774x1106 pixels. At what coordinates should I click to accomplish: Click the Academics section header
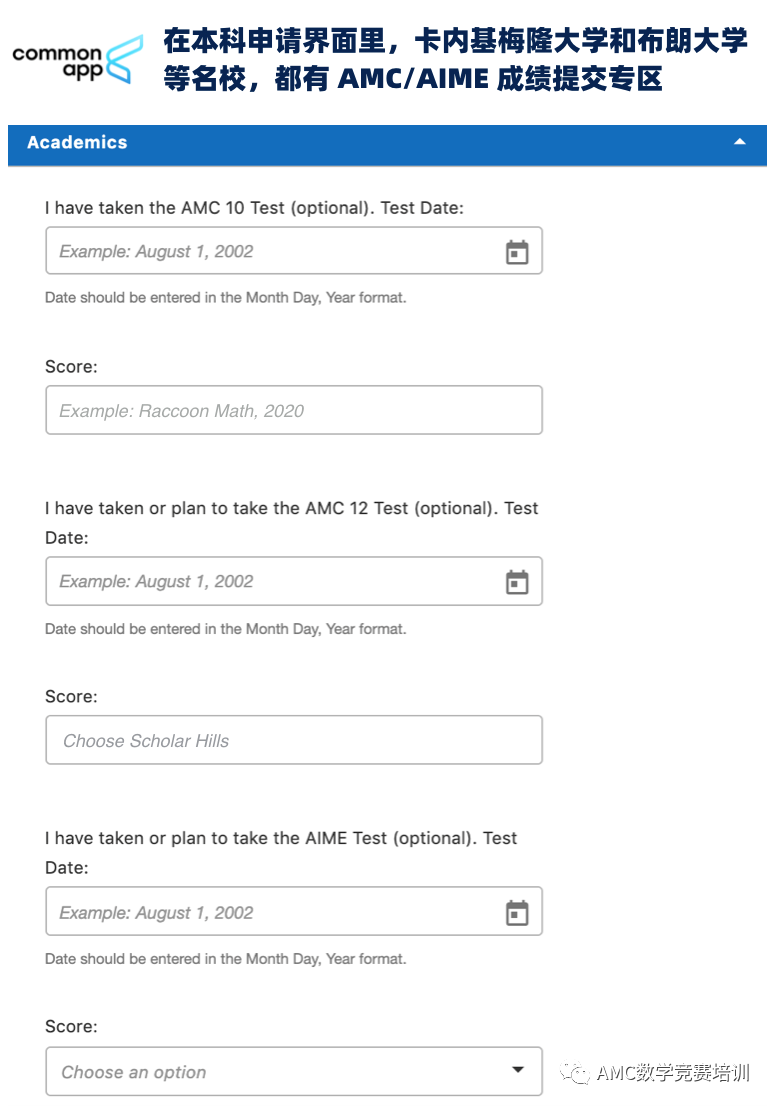pyautogui.click(x=387, y=145)
